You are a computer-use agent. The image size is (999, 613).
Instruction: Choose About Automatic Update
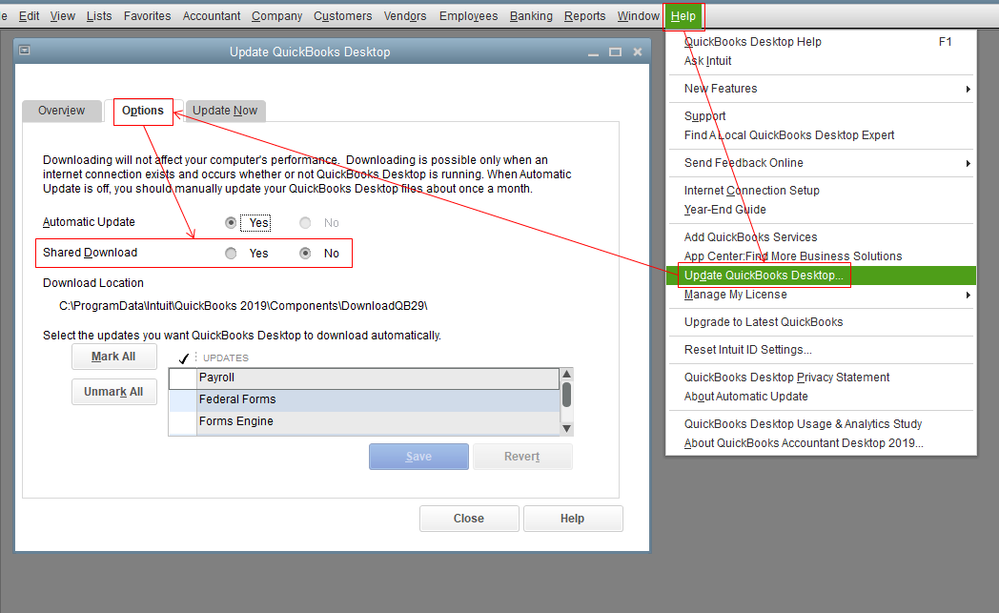tap(821, 396)
